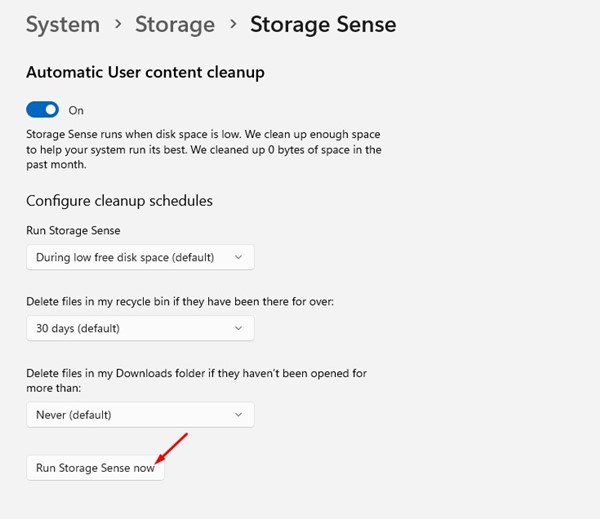Click chevron between System and Storage
The width and height of the screenshot is (600, 519).
click(x=118, y=24)
